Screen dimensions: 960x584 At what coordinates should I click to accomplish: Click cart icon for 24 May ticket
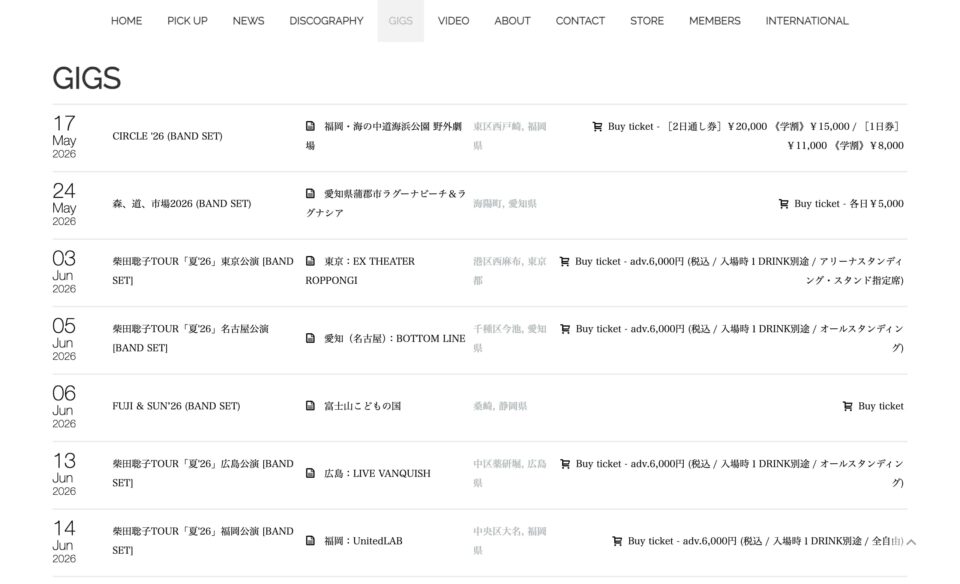[784, 204]
